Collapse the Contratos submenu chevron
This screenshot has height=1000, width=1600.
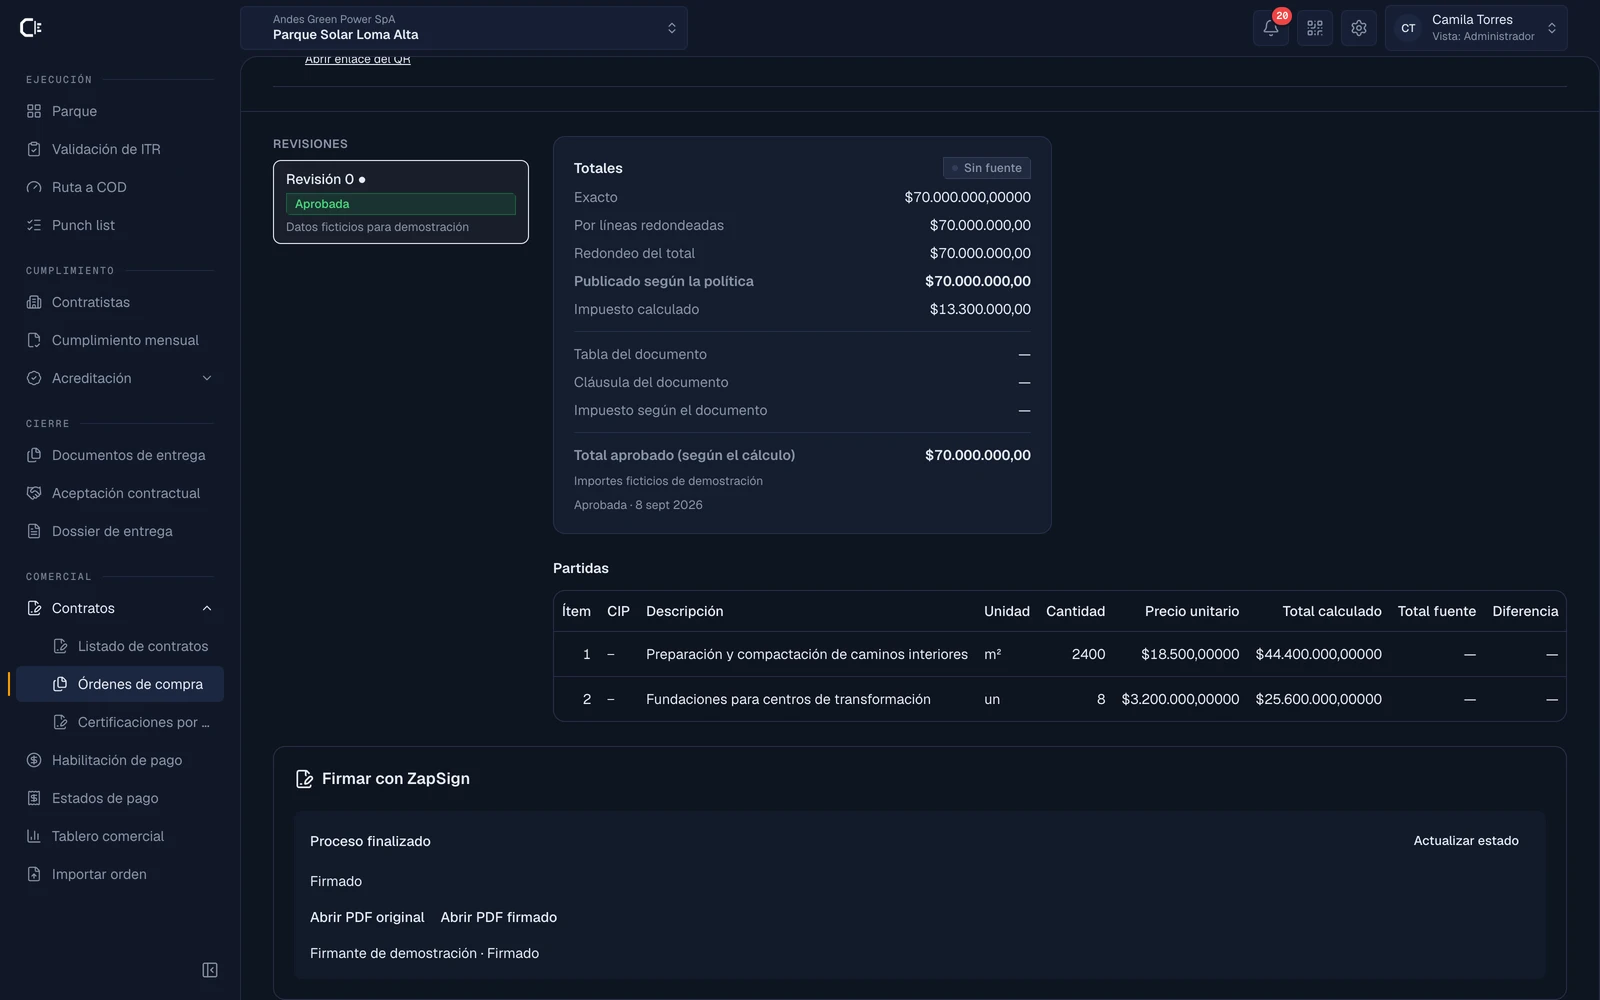(207, 608)
